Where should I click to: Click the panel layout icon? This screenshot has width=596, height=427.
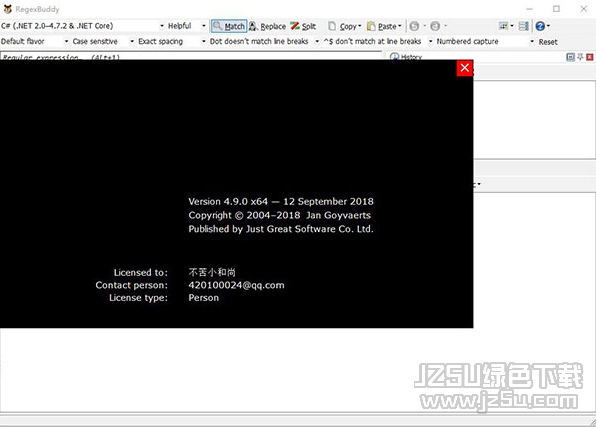(523, 26)
